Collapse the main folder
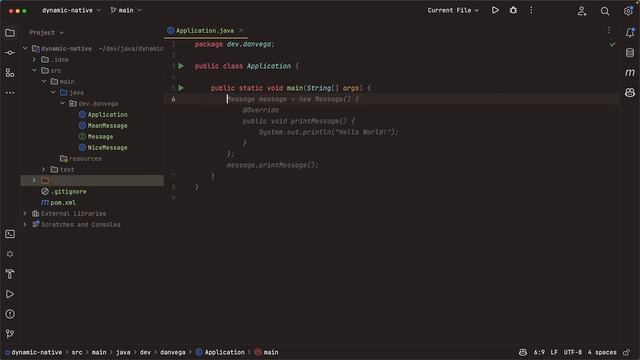The image size is (640, 360). (x=44, y=82)
